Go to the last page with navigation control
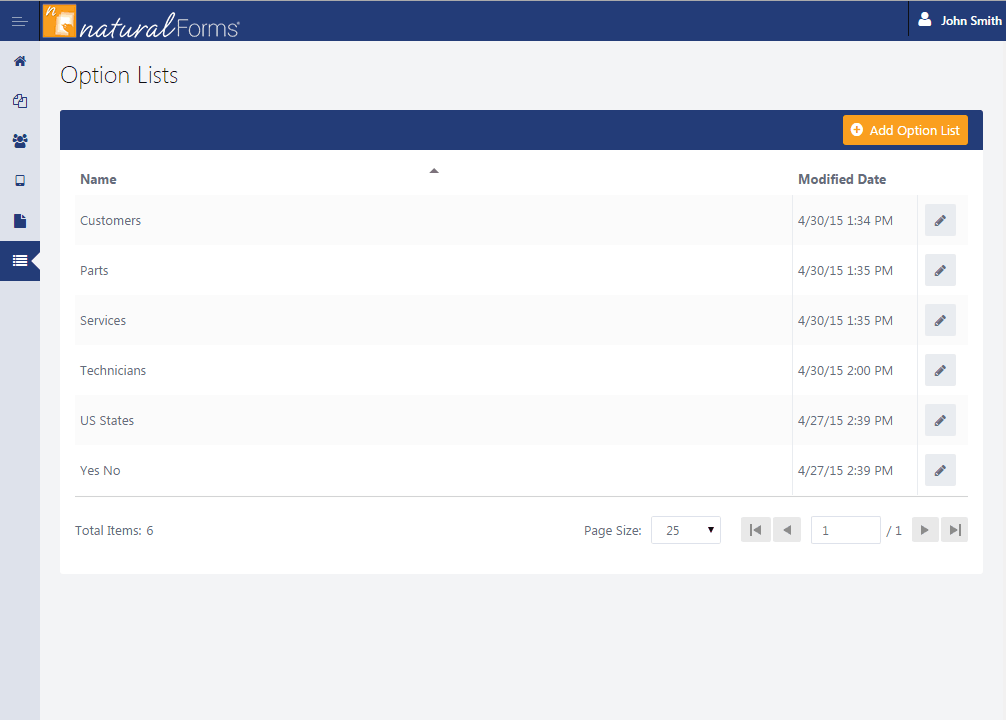Screen dimensions: 1006x720 [954, 529]
